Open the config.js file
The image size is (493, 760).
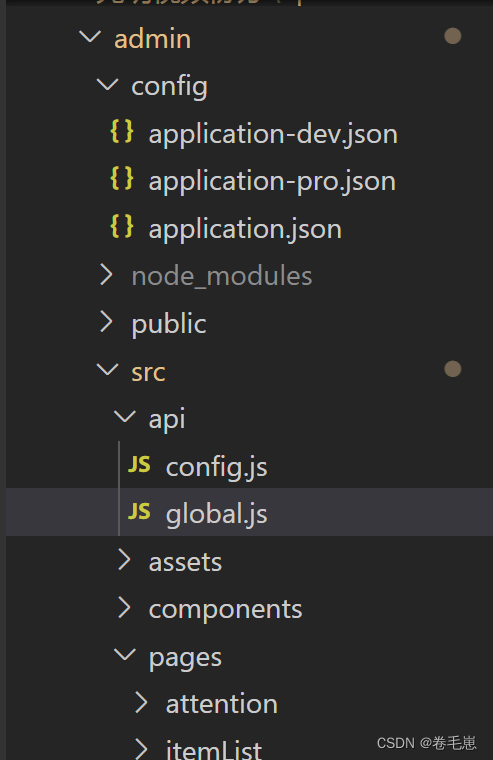[x=217, y=467]
